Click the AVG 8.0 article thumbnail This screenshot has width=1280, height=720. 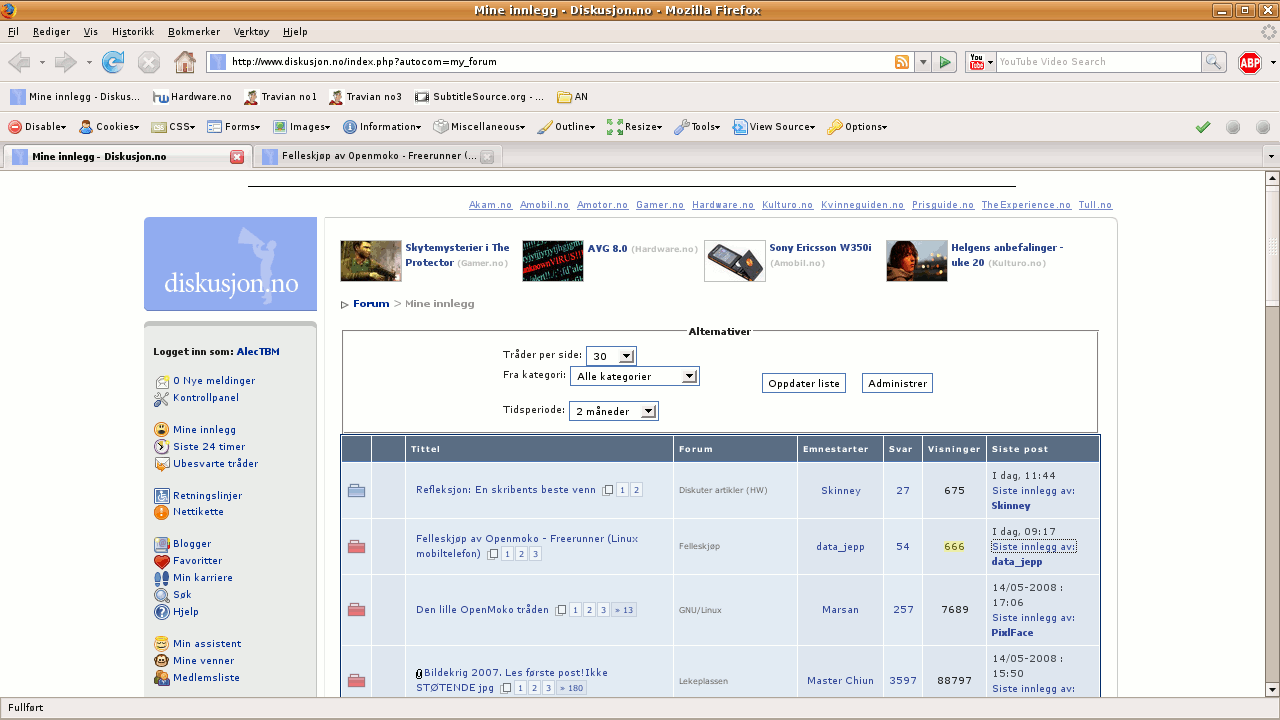click(x=552, y=261)
